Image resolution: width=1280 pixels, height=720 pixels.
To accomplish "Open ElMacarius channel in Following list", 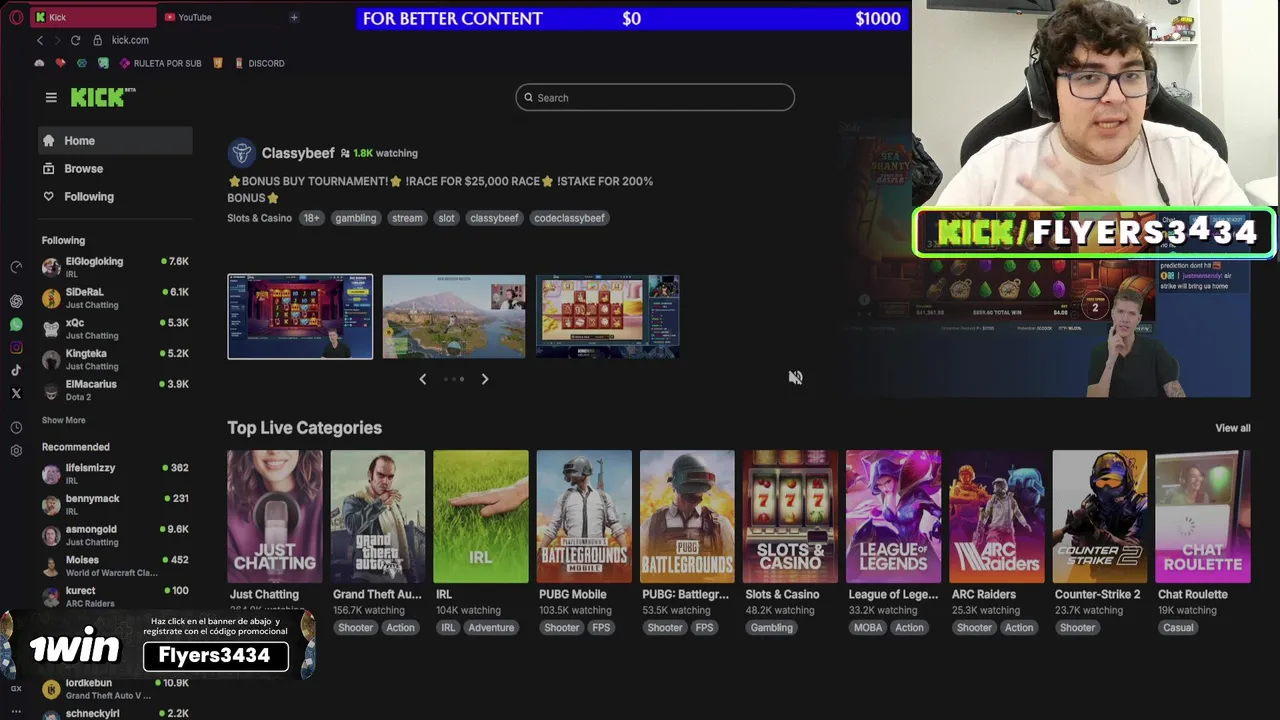I will point(115,390).
